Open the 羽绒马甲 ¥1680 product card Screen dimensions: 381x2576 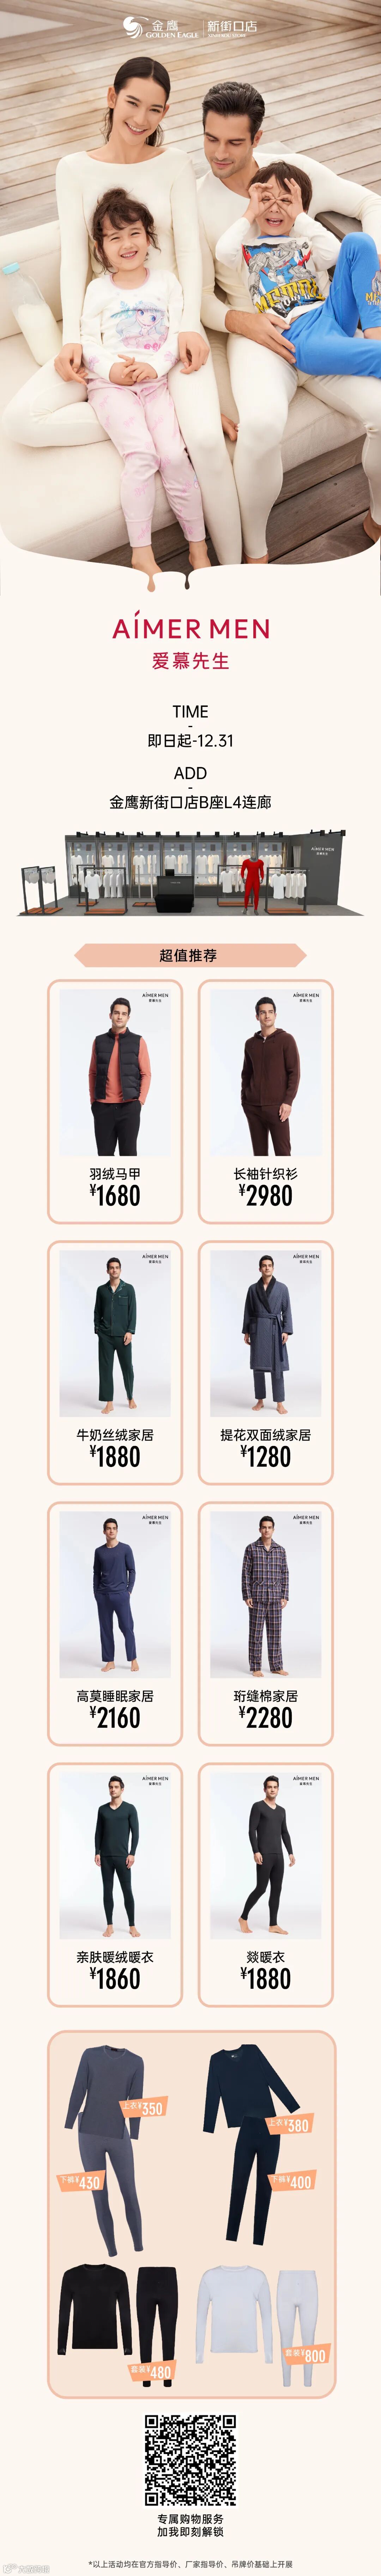click(x=115, y=1101)
